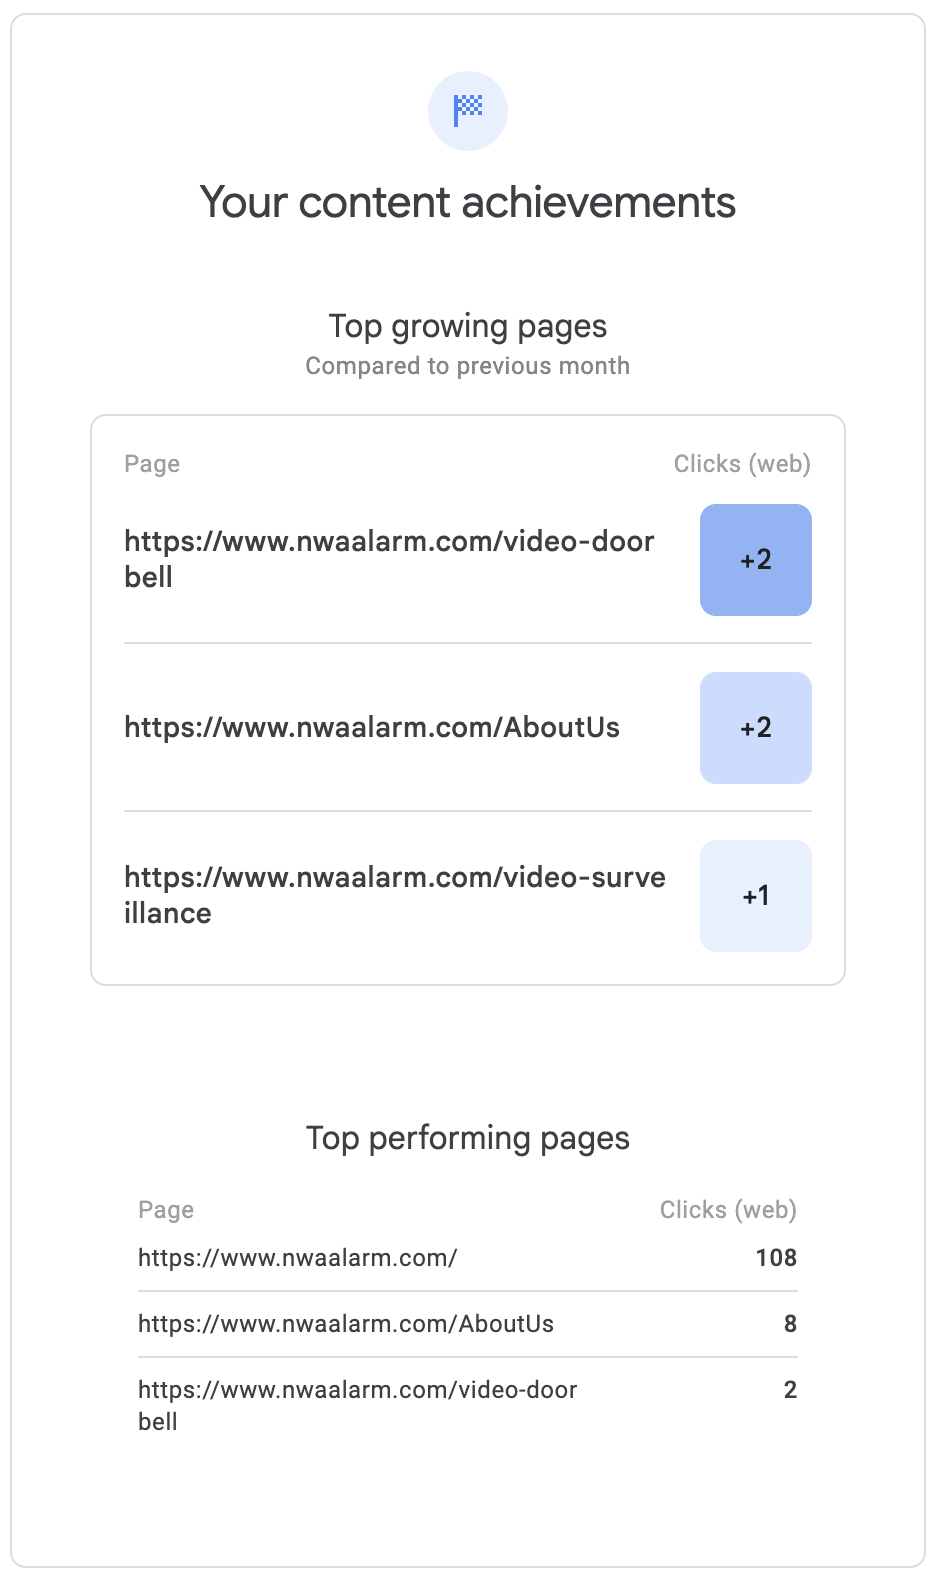Open the video-surveillance page link
The width and height of the screenshot is (940, 1578).
(x=394, y=894)
